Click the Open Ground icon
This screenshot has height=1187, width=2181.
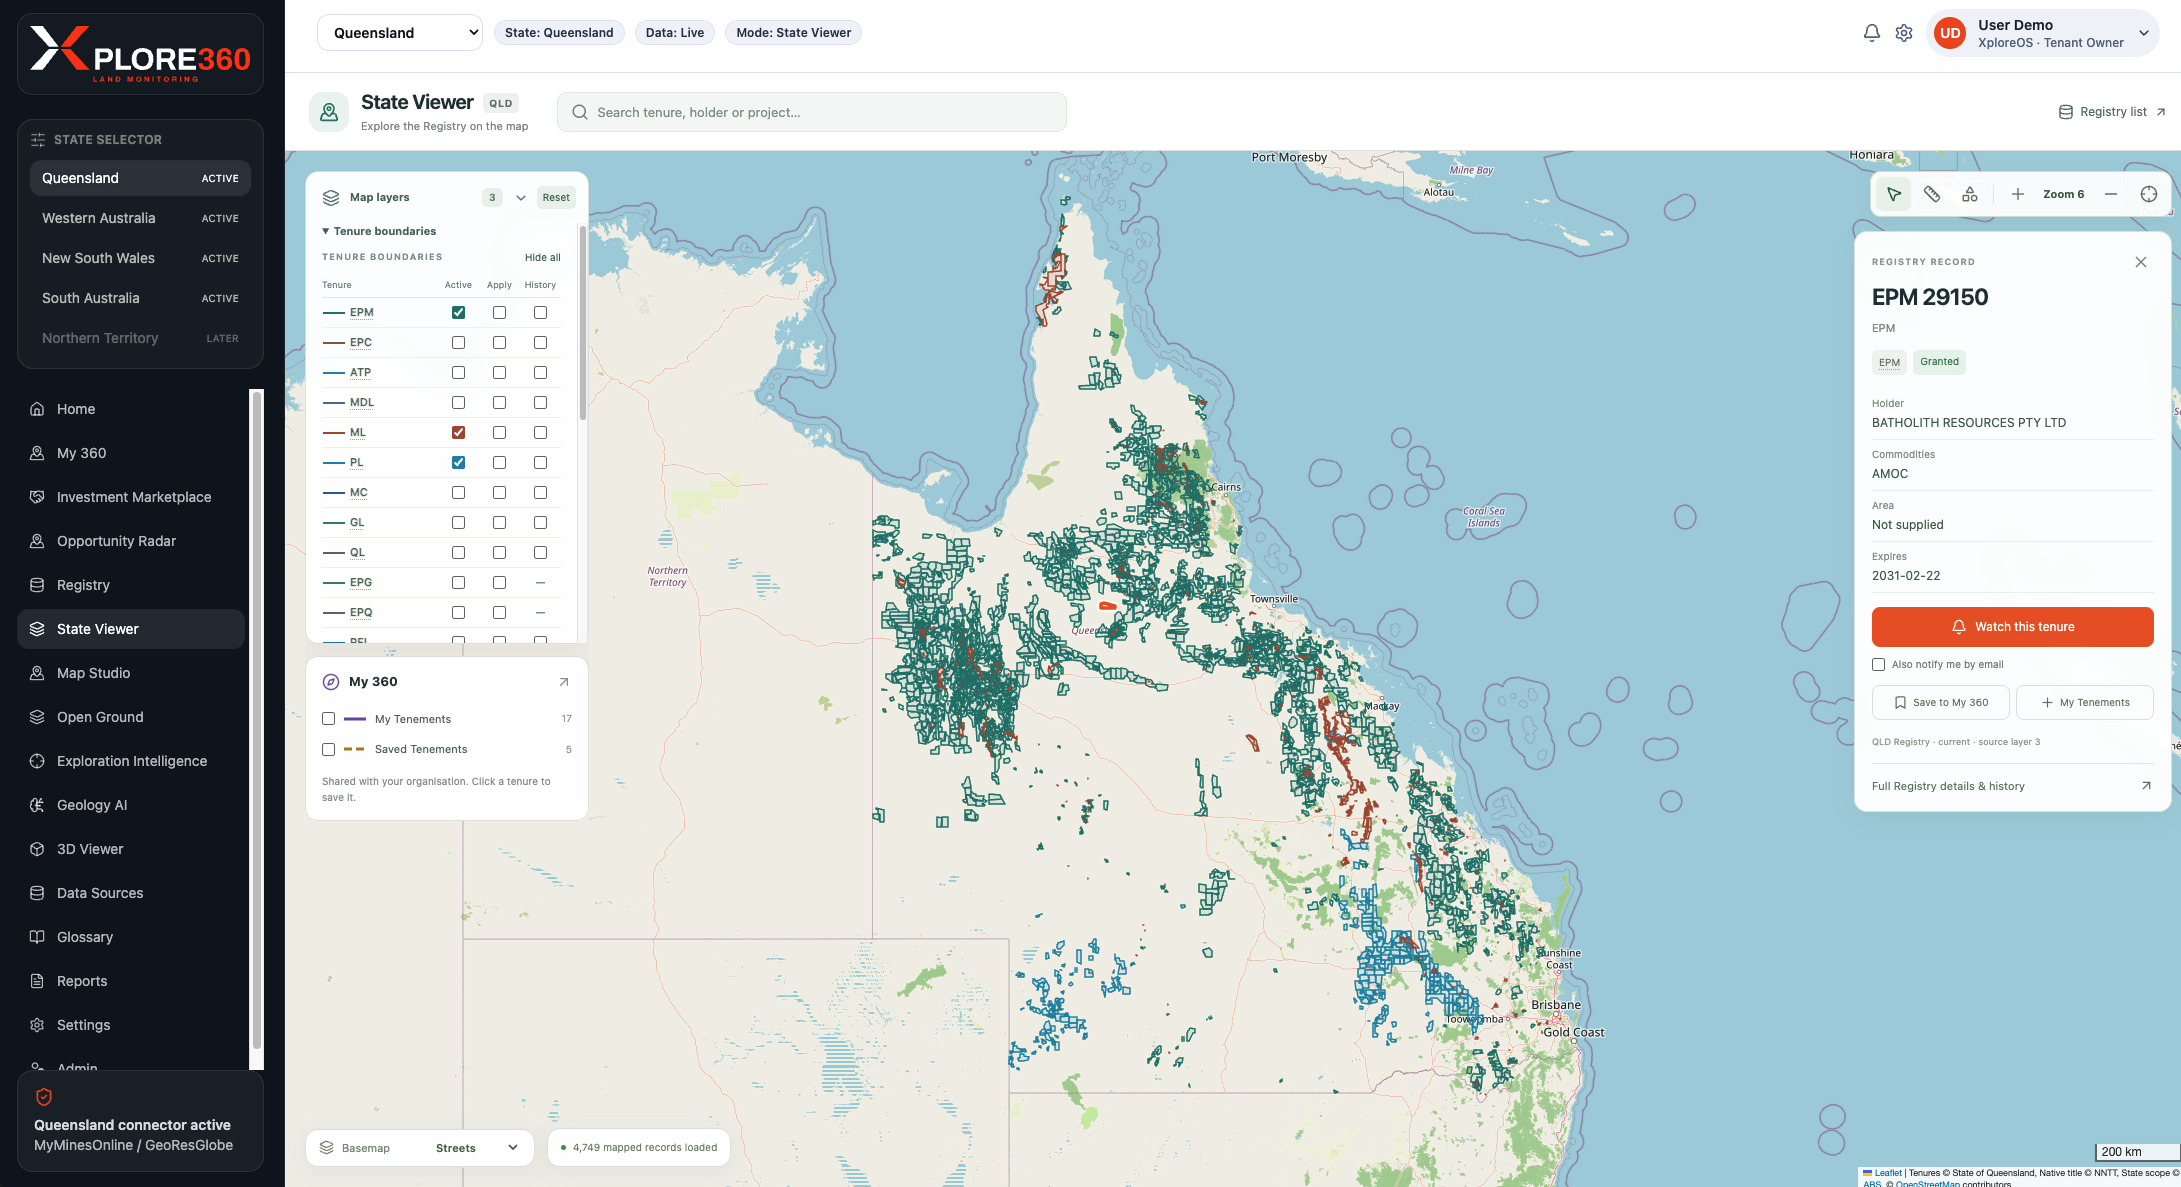(x=37, y=717)
